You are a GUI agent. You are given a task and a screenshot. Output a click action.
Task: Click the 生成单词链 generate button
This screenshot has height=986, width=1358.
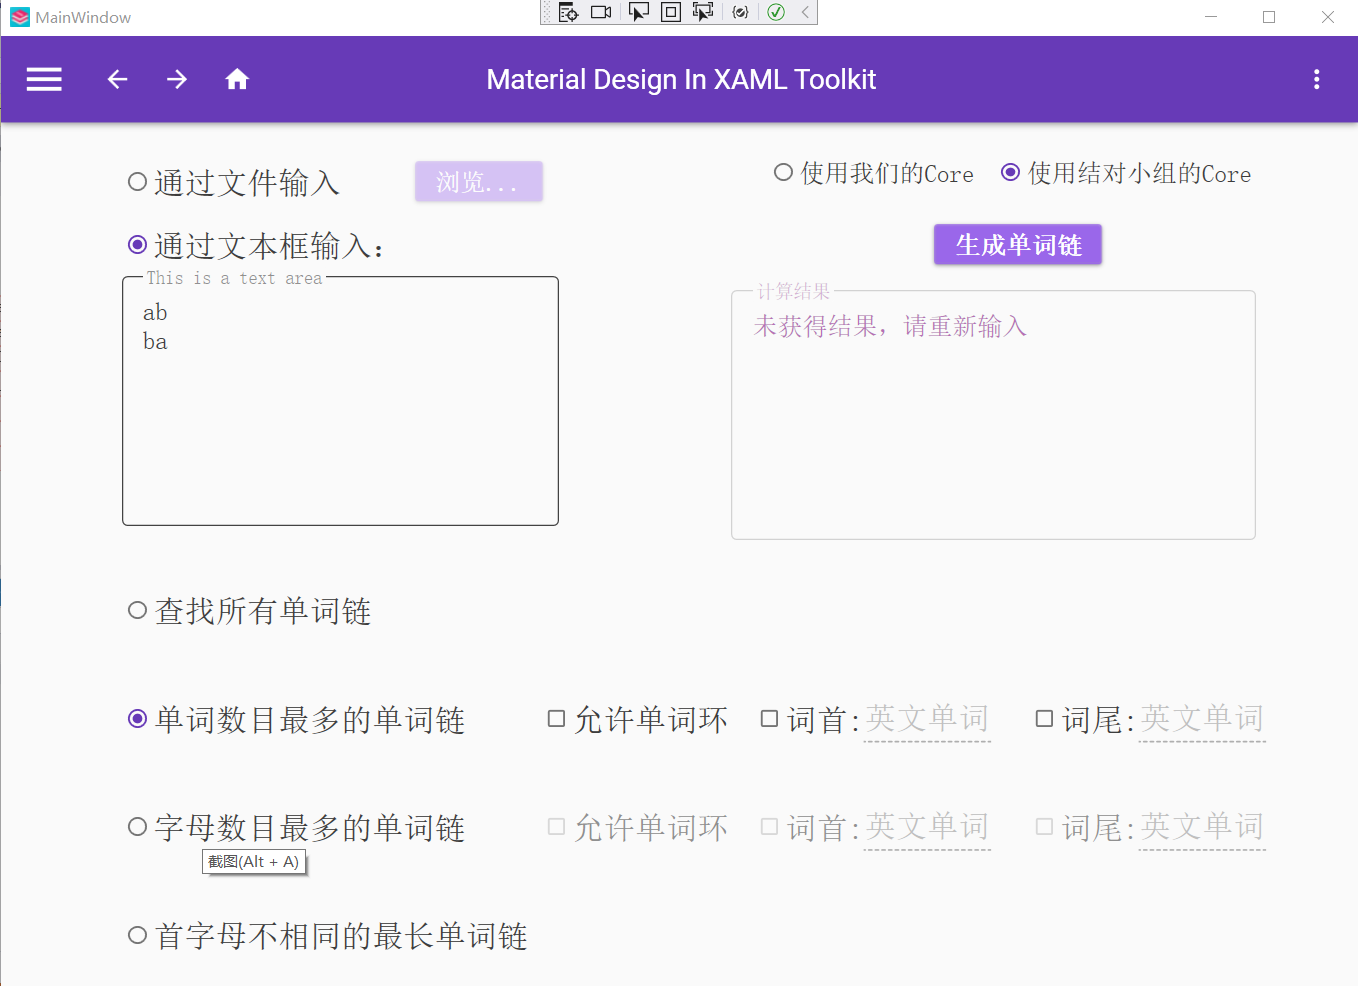(1018, 245)
